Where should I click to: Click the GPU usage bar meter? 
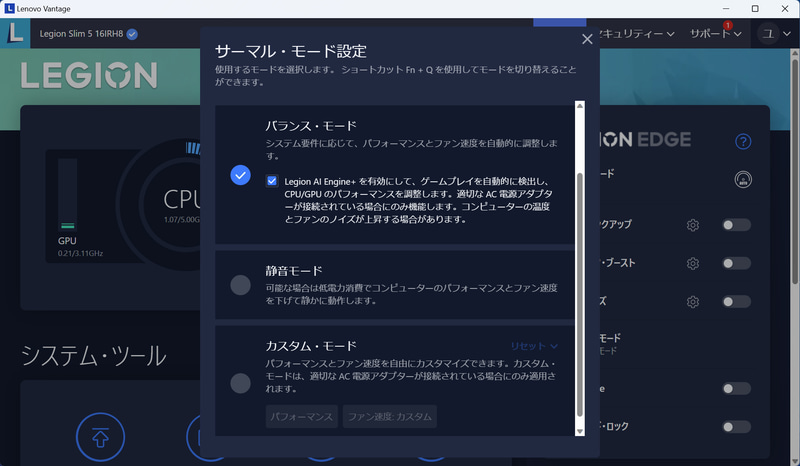[67, 194]
